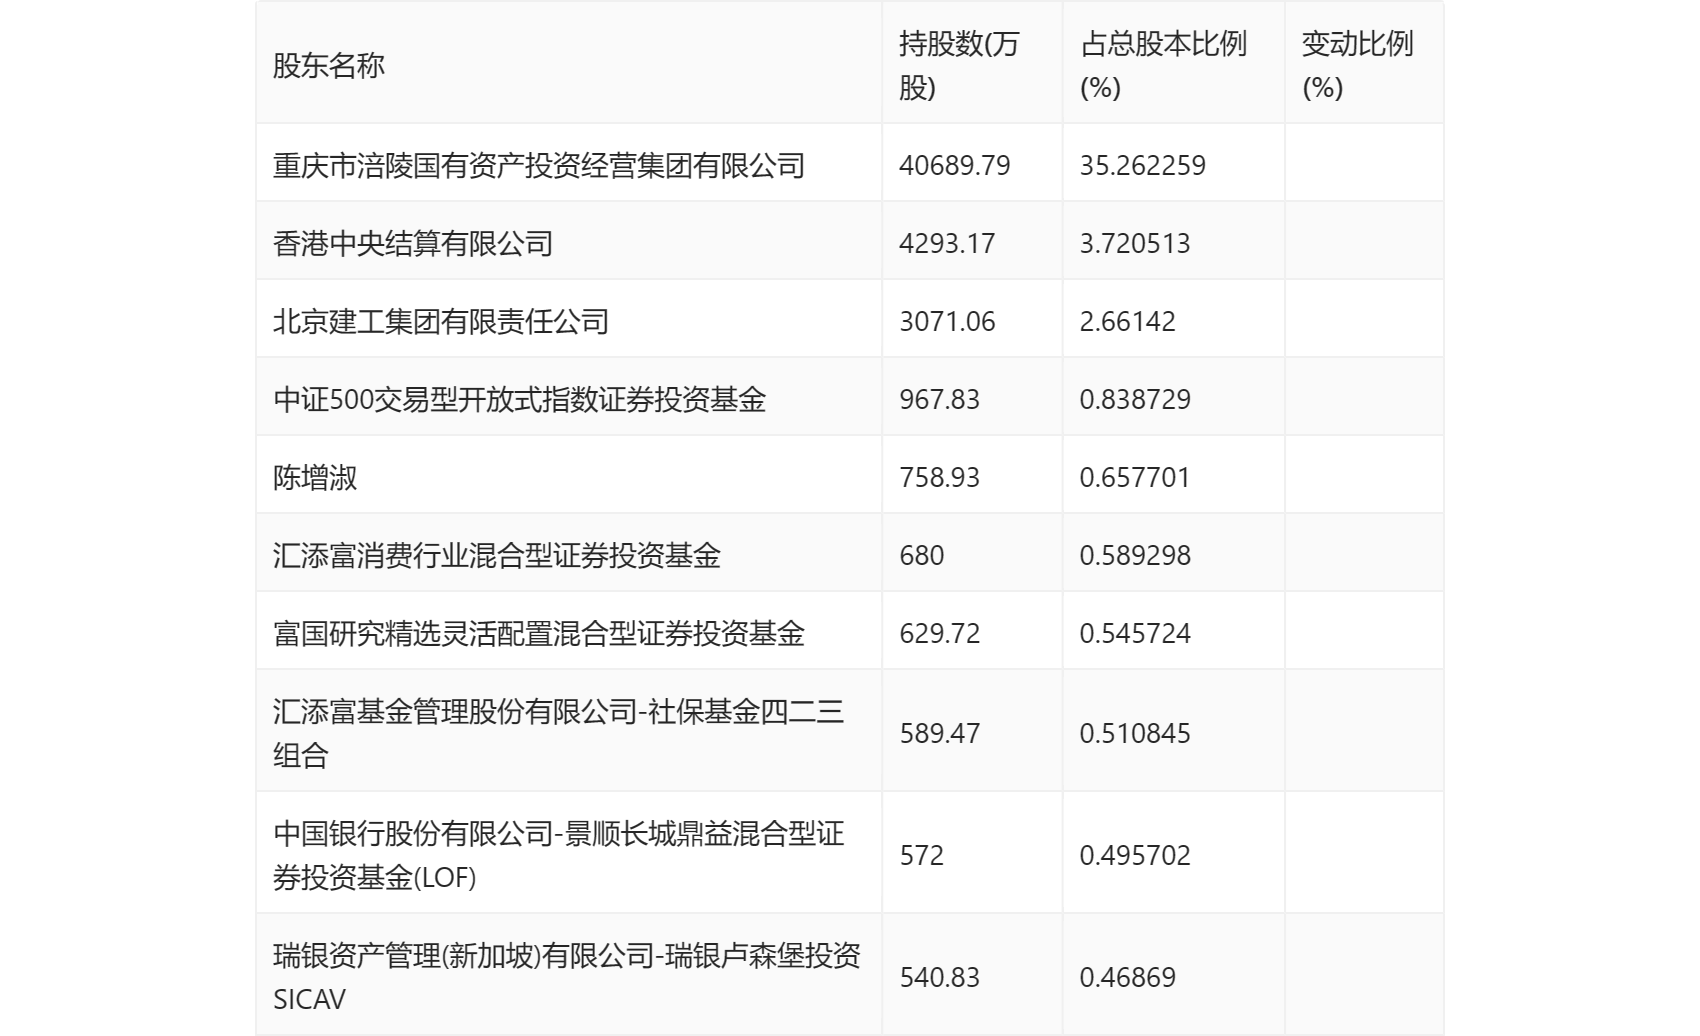Select the 0.838729 percentage value

pos(1135,399)
